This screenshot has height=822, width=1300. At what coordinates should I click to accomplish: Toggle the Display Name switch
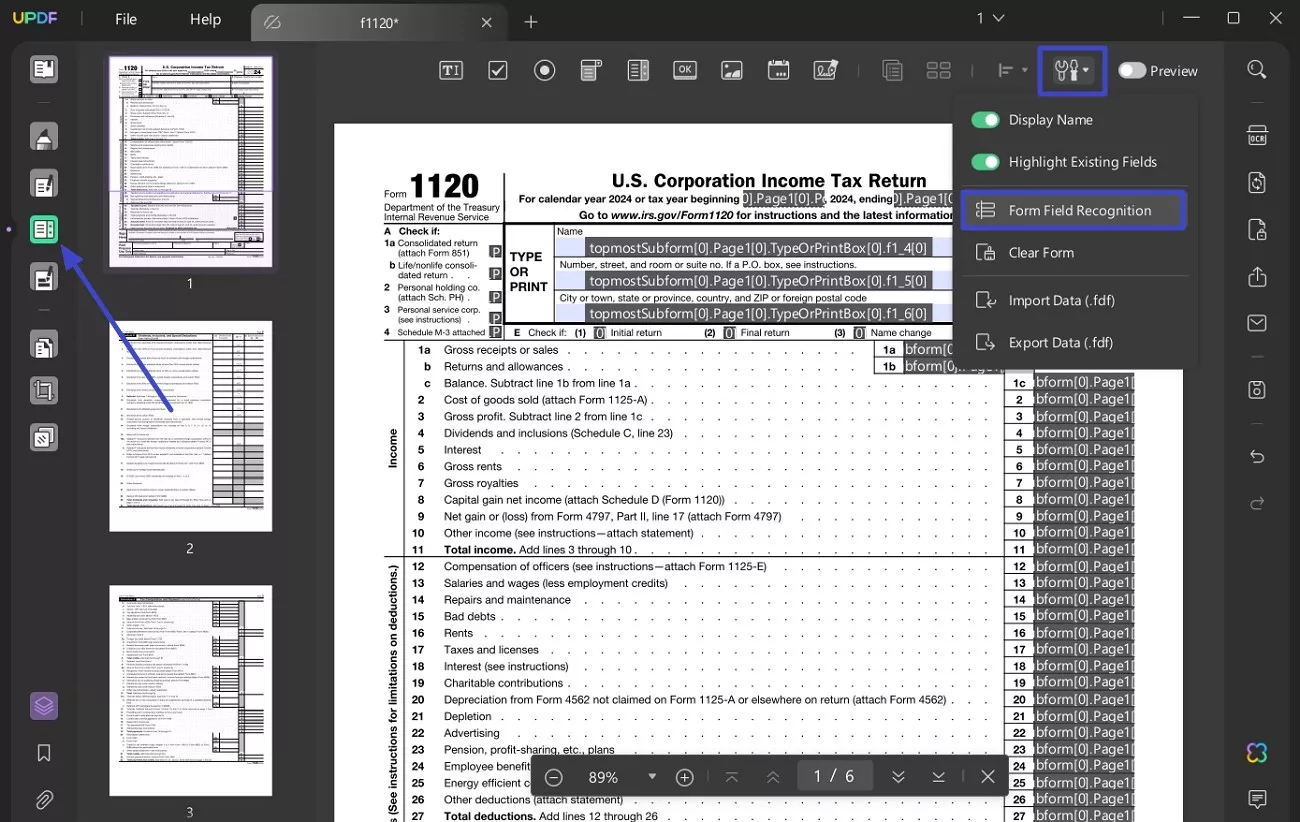pos(985,120)
